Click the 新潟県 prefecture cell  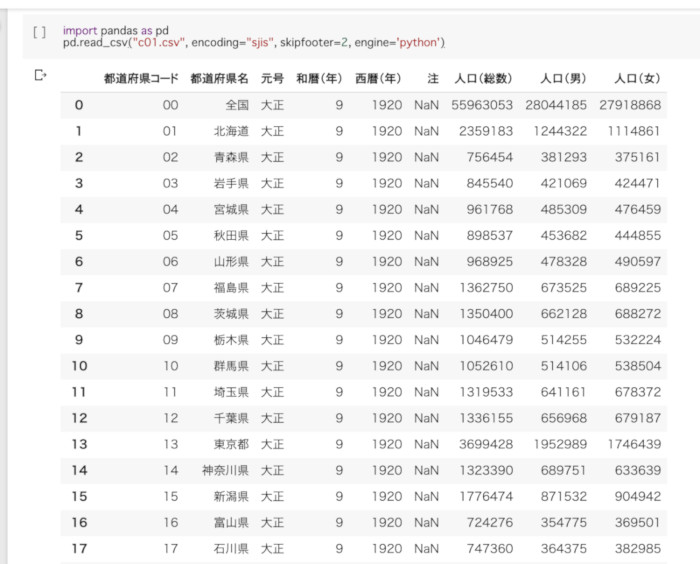pyautogui.click(x=231, y=497)
